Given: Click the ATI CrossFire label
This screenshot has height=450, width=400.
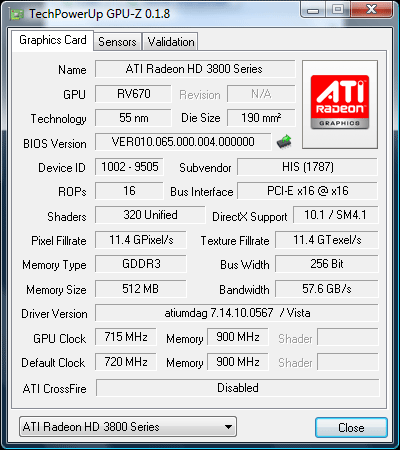Looking at the screenshot, I should tap(55, 389).
